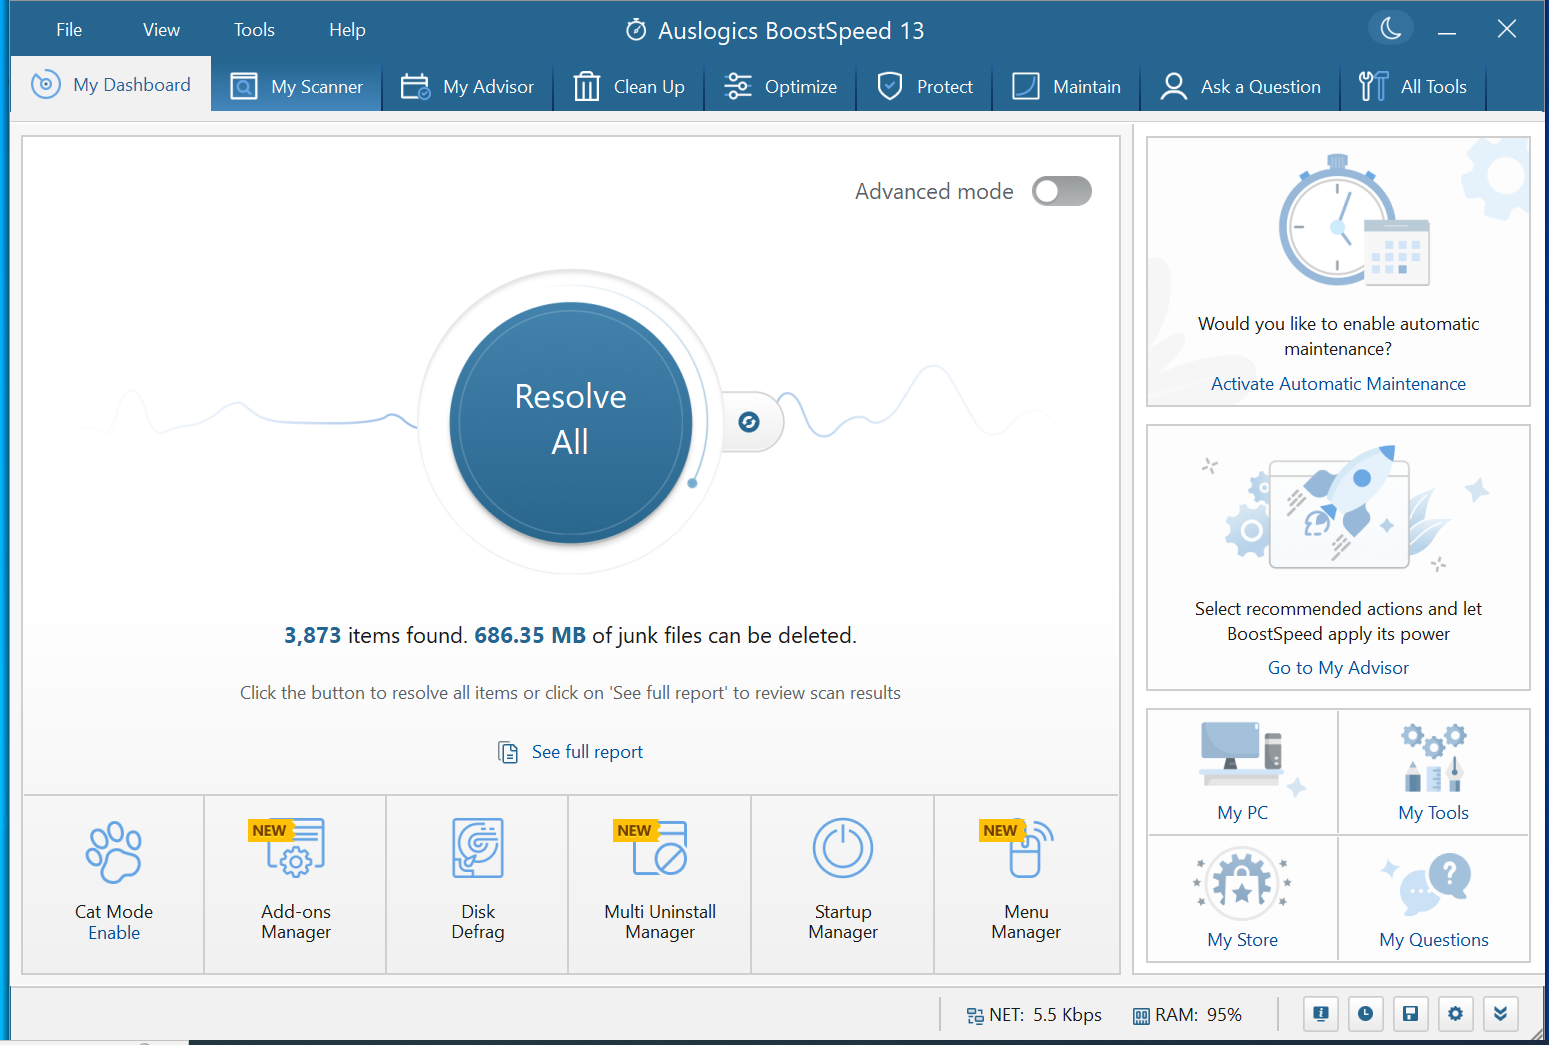Viewport: 1549px width, 1045px height.
Task: Click Go to My Advisor link
Action: pos(1338,668)
